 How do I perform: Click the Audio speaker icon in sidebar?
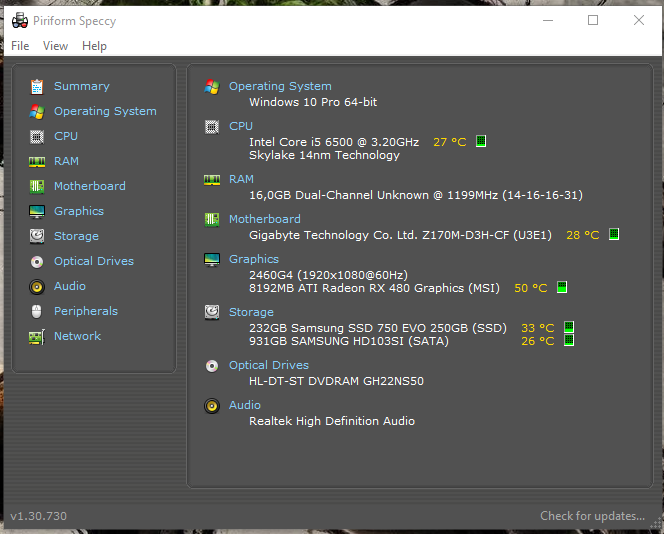click(x=37, y=287)
